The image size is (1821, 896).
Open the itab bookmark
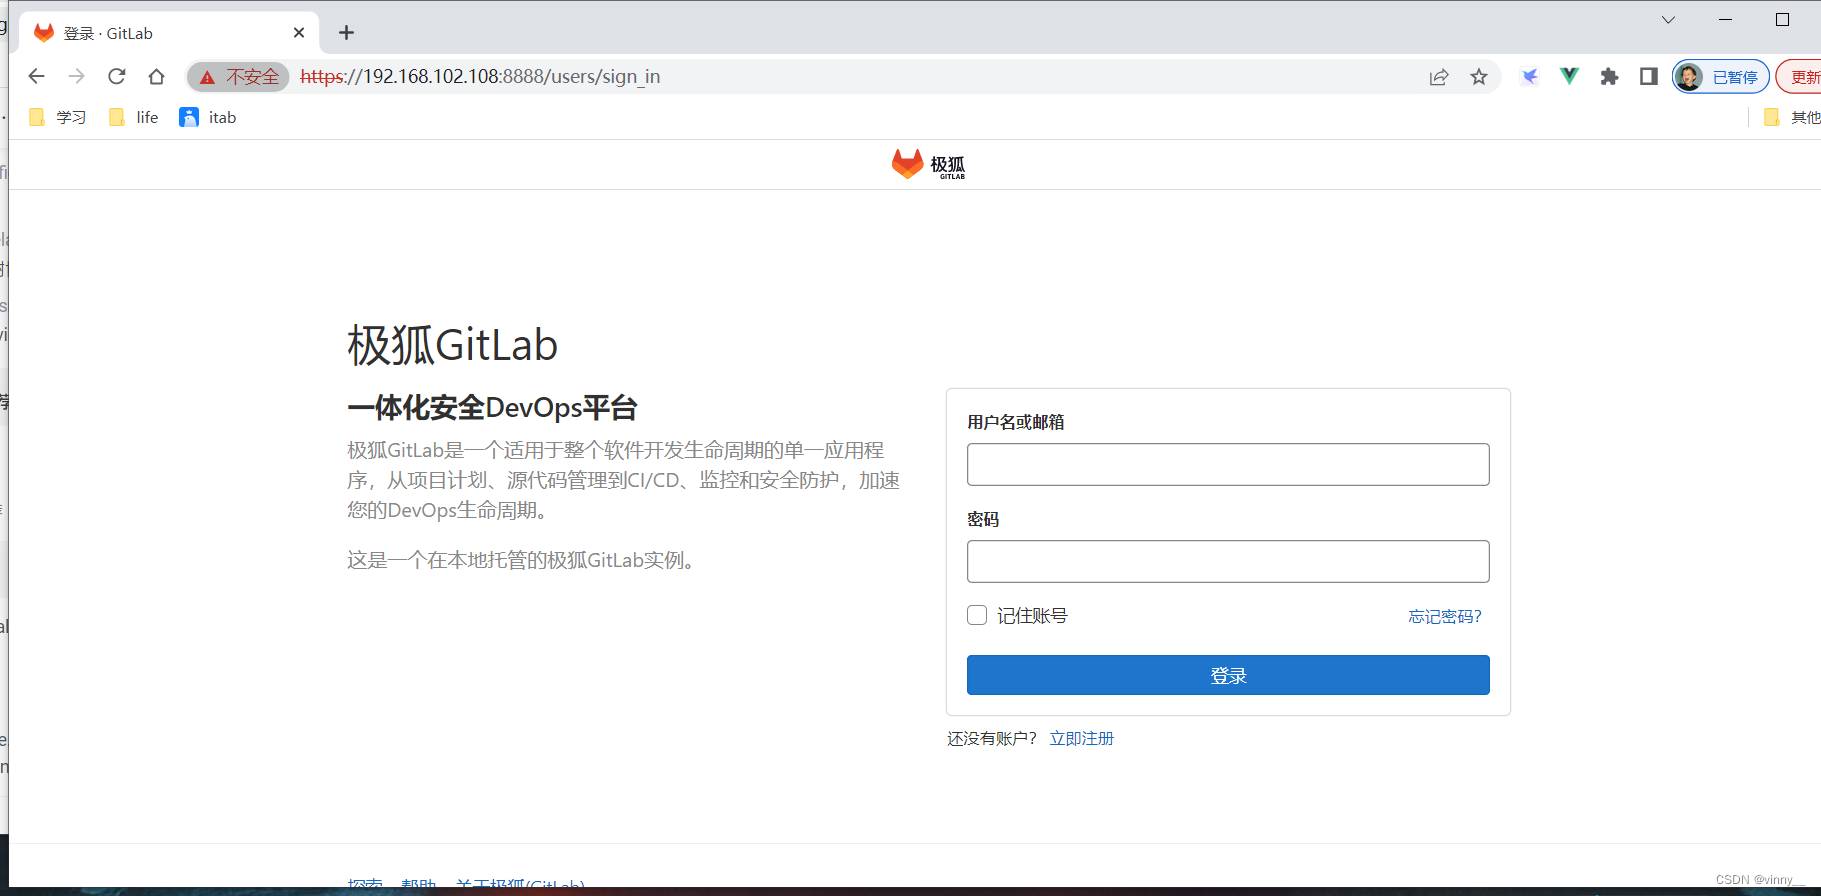208,117
